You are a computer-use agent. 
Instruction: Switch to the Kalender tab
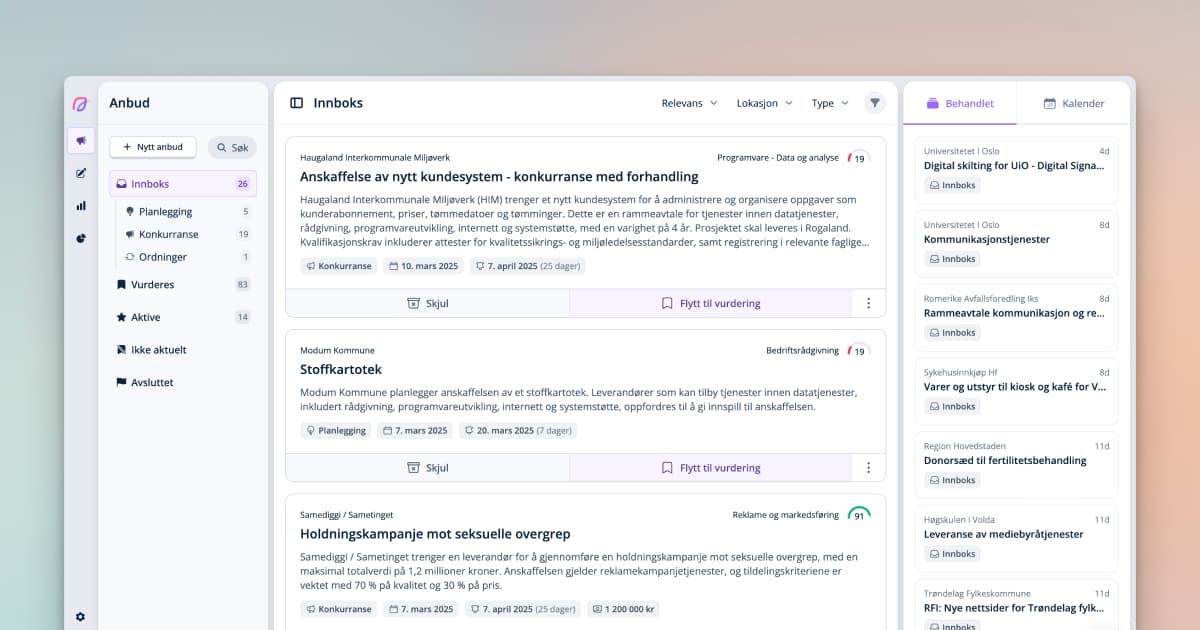pos(1074,102)
